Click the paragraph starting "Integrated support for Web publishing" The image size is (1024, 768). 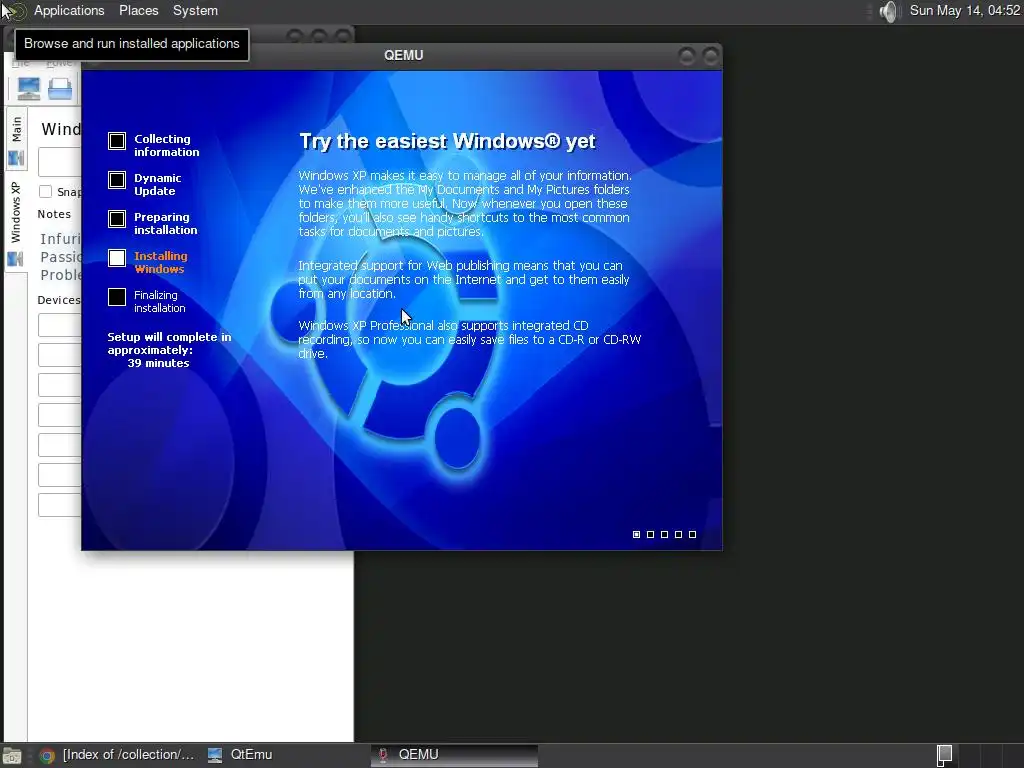(x=464, y=280)
